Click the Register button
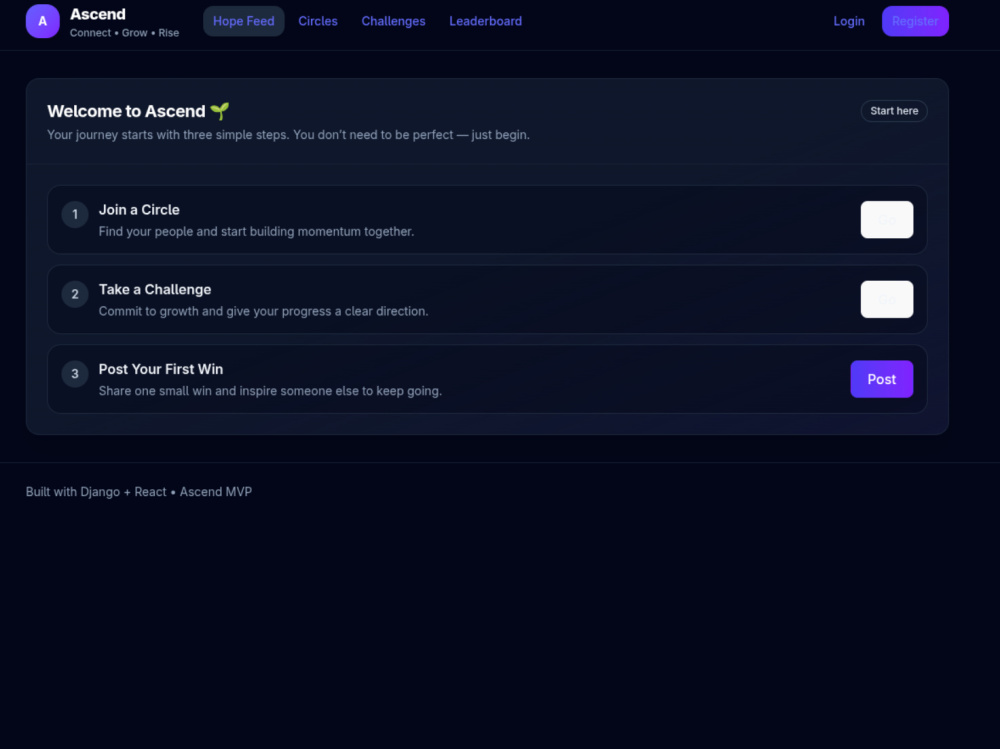The height and width of the screenshot is (749, 1000). click(x=915, y=21)
